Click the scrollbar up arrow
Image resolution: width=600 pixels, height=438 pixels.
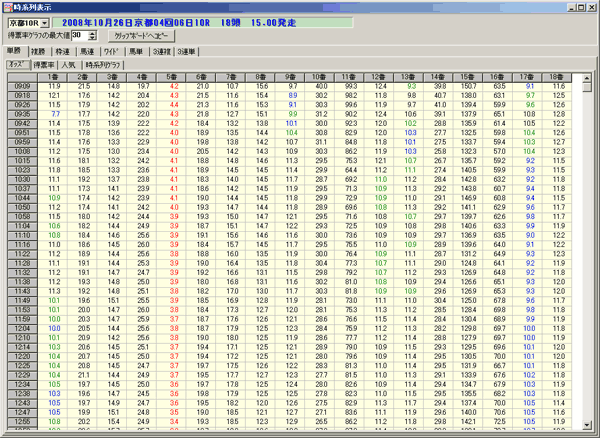(x=587, y=78)
